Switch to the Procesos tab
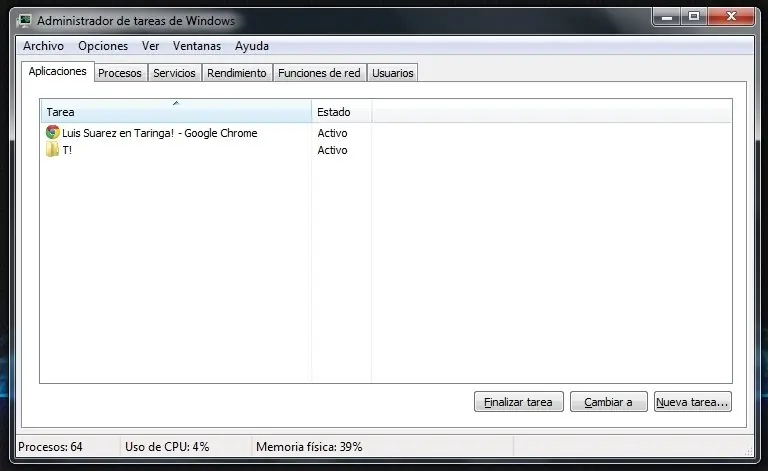Screen dimensions: 768x471 coord(120,73)
